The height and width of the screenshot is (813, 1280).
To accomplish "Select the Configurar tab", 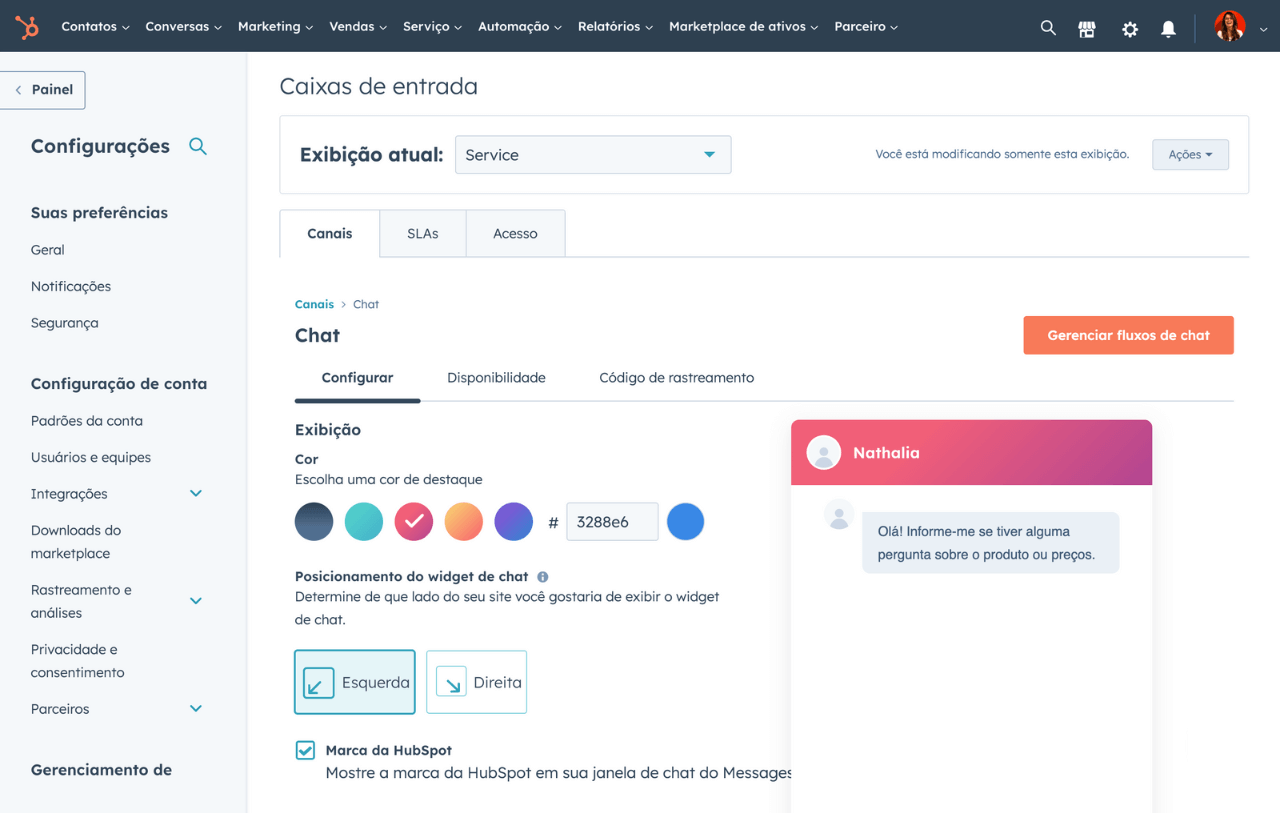I will coord(357,378).
